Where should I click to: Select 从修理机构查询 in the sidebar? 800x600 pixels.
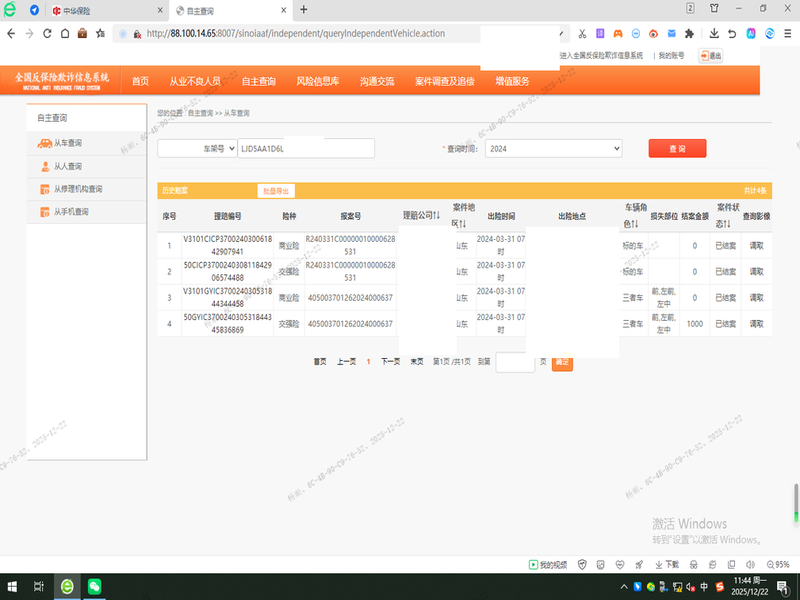(78, 189)
